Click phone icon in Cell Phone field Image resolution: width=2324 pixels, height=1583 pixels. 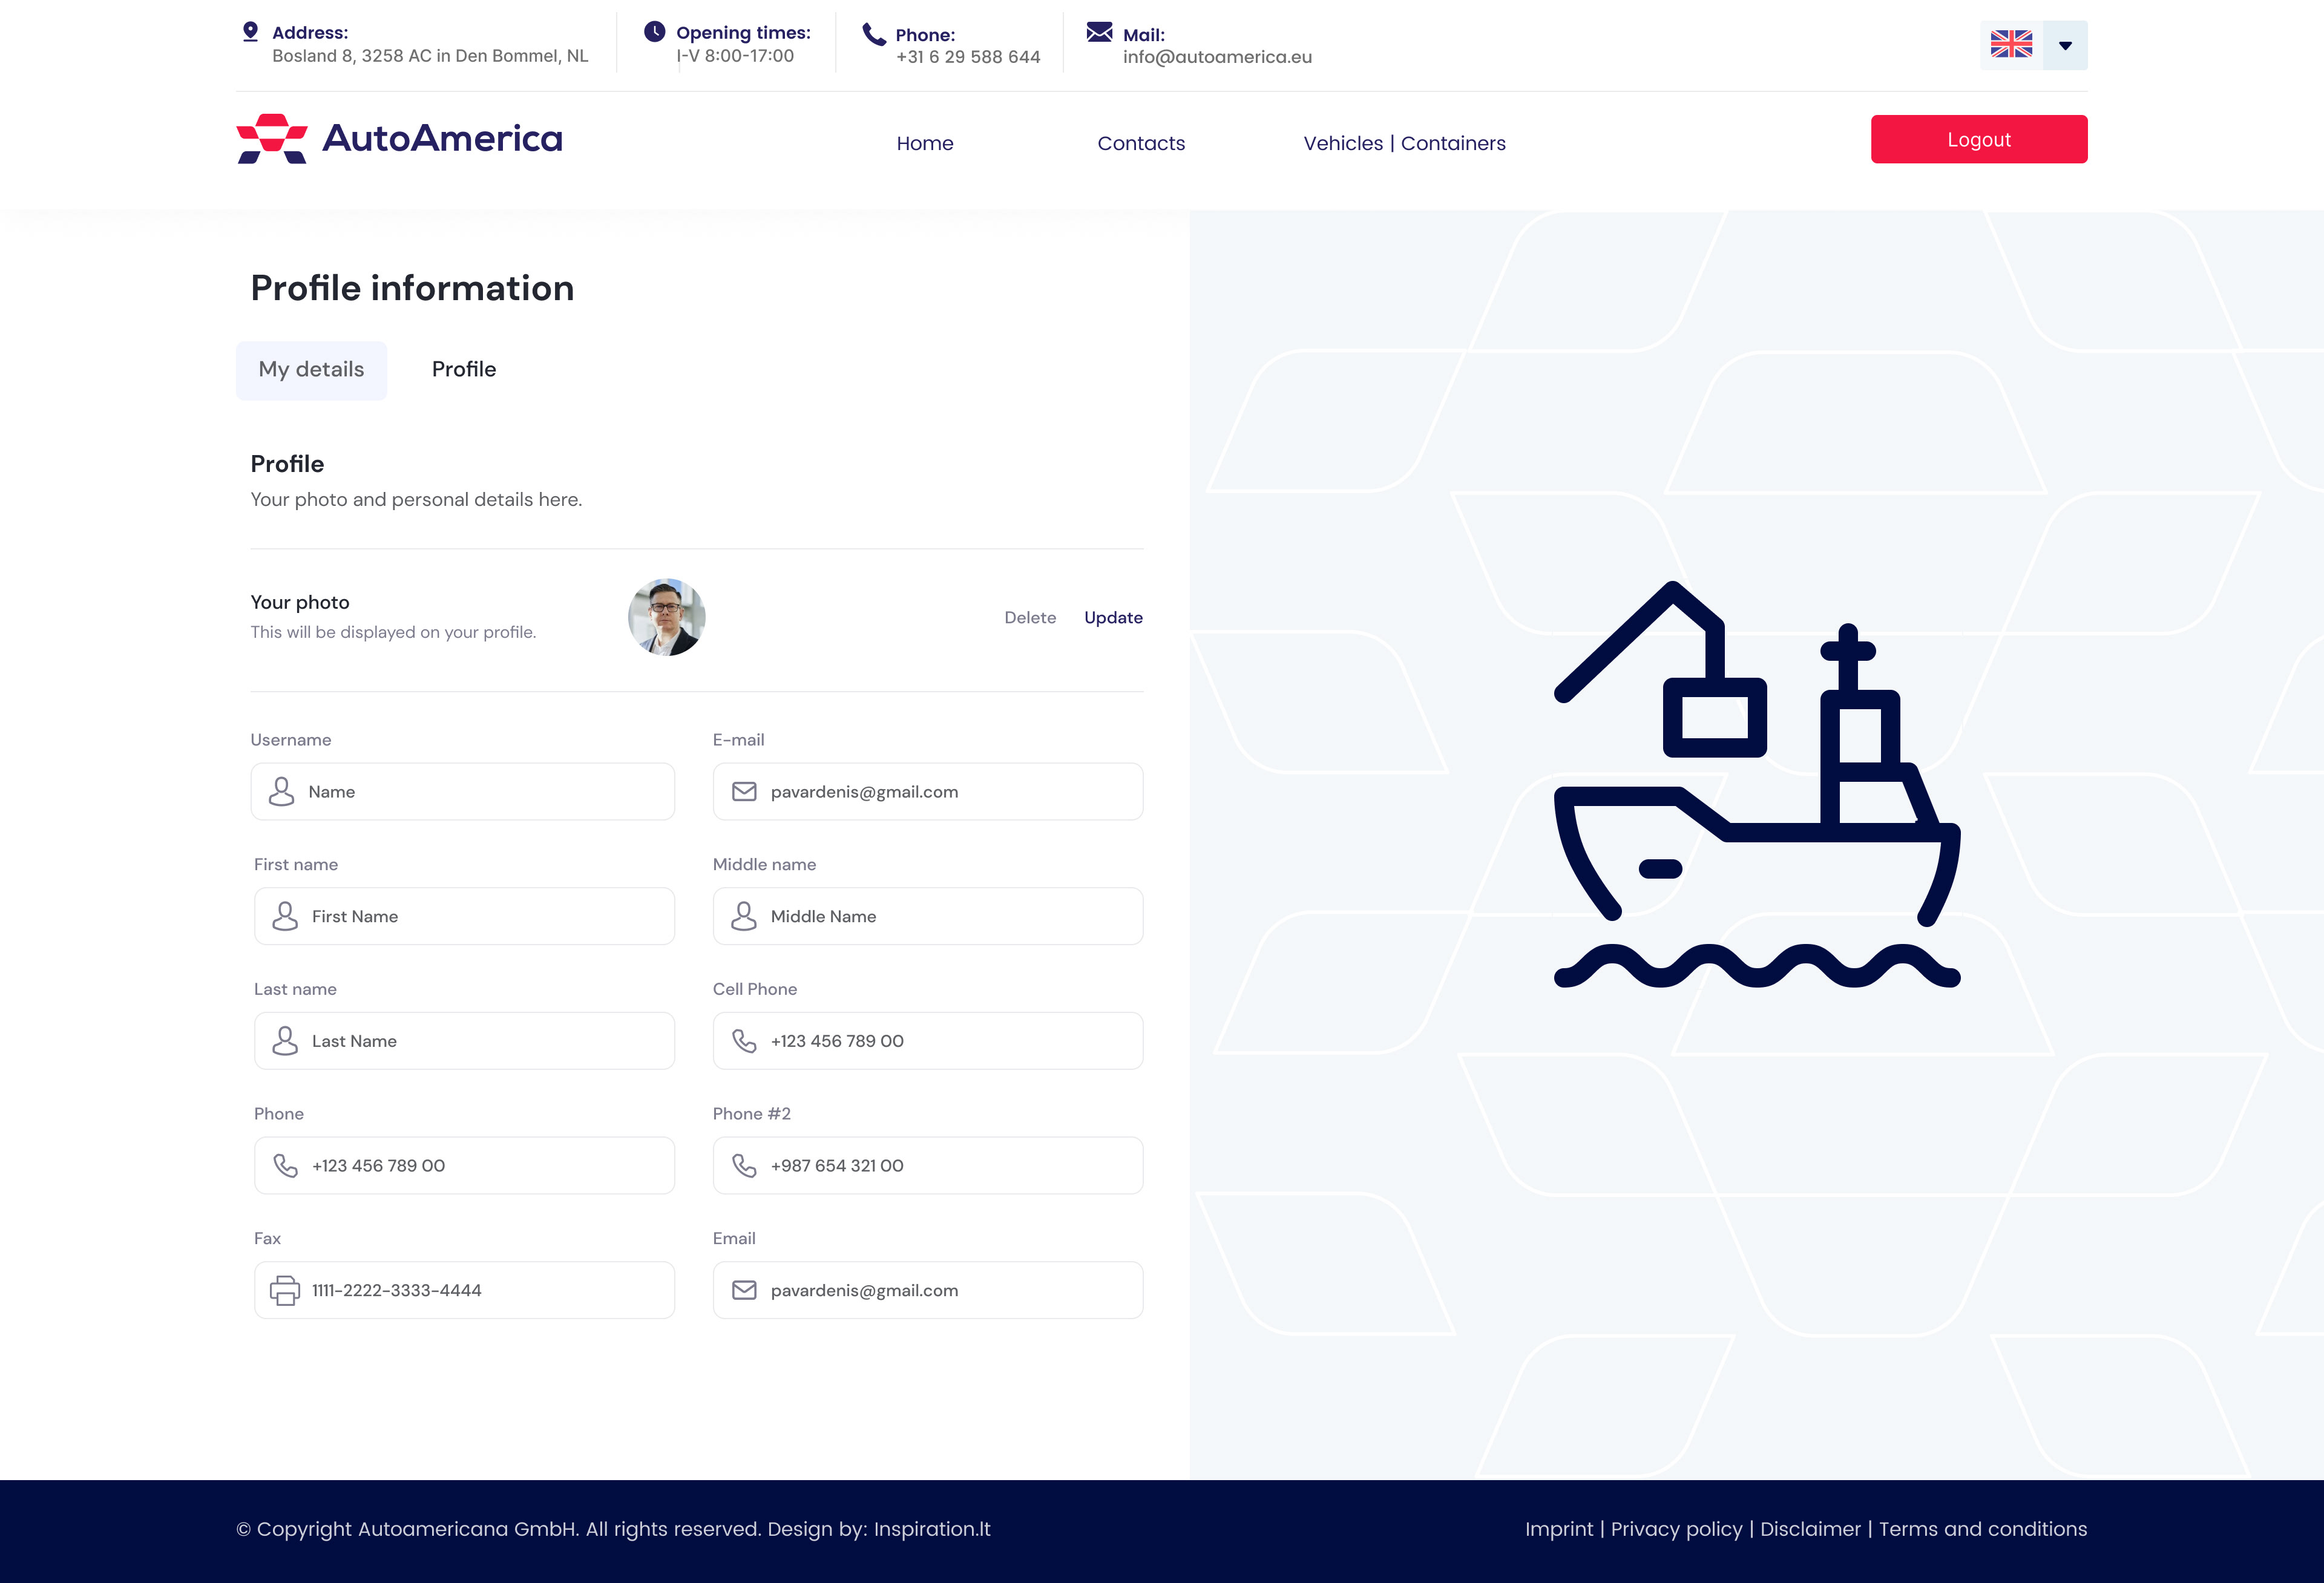pos(744,1041)
